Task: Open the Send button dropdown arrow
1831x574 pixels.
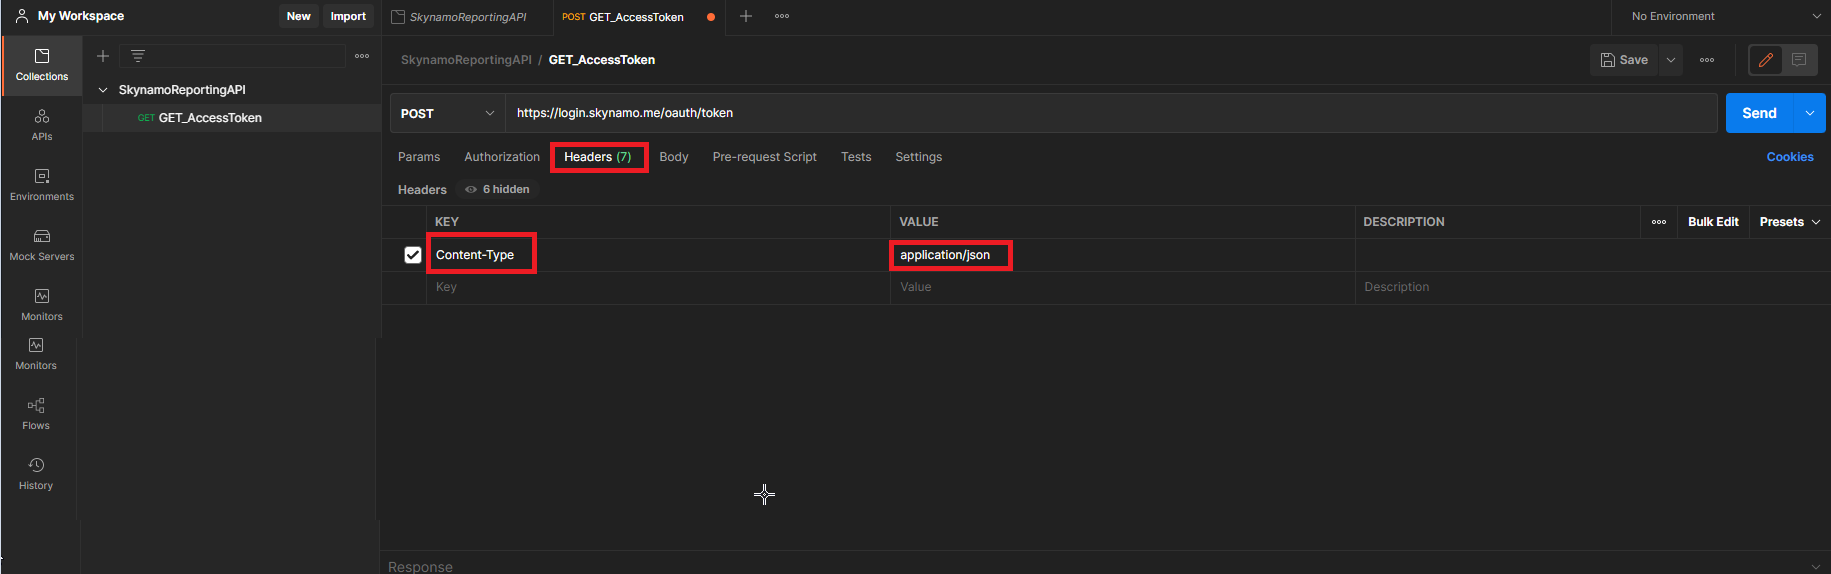Action: coord(1810,113)
